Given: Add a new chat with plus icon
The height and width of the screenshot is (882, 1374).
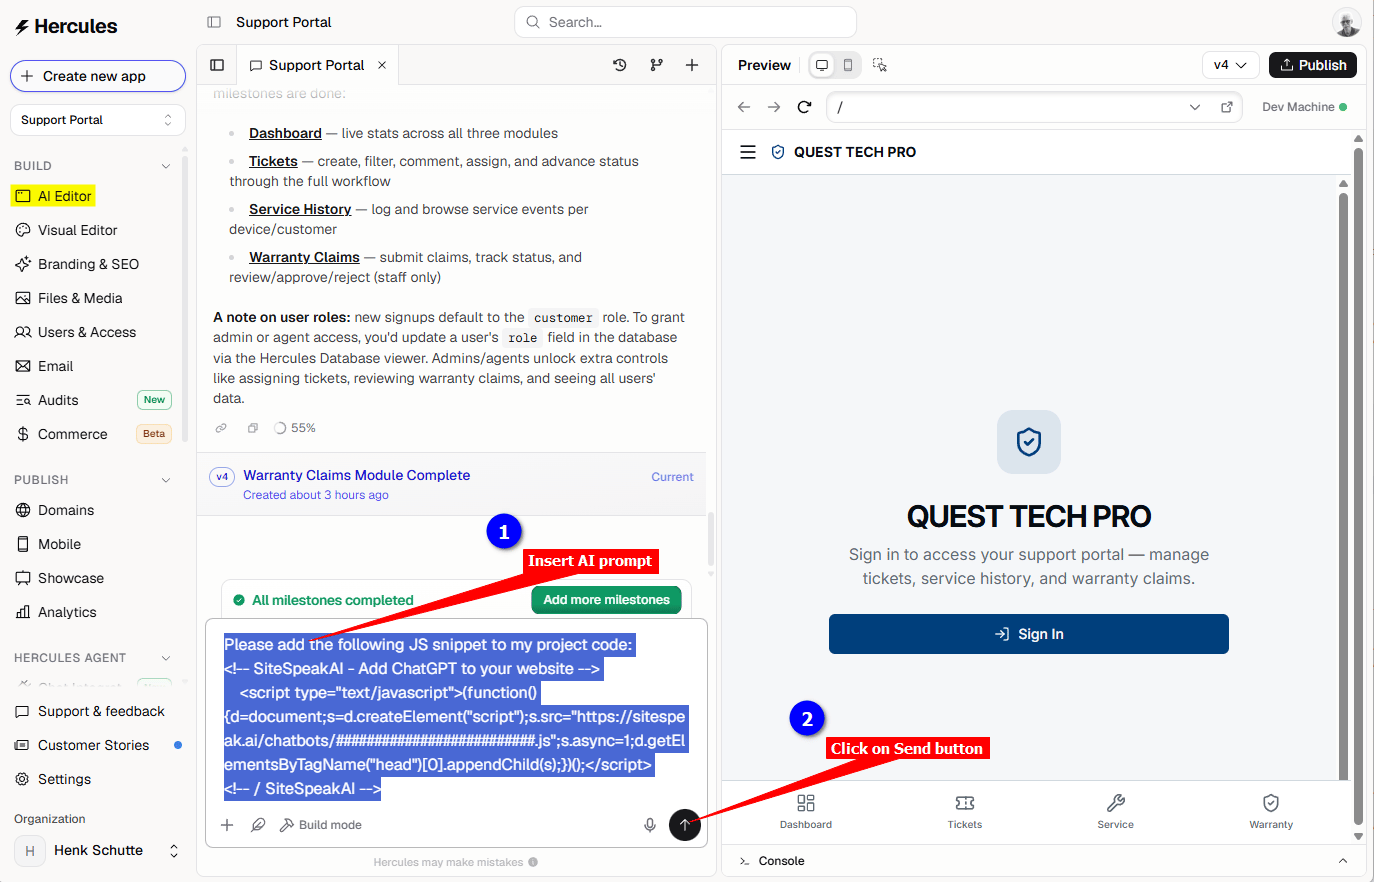Looking at the screenshot, I should [x=692, y=65].
